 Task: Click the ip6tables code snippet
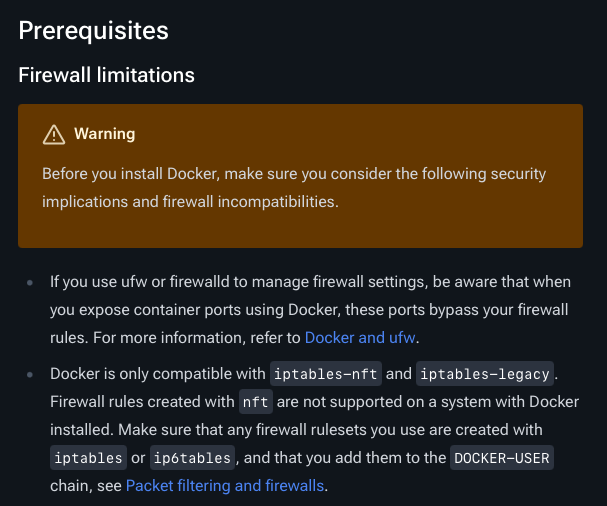point(192,458)
